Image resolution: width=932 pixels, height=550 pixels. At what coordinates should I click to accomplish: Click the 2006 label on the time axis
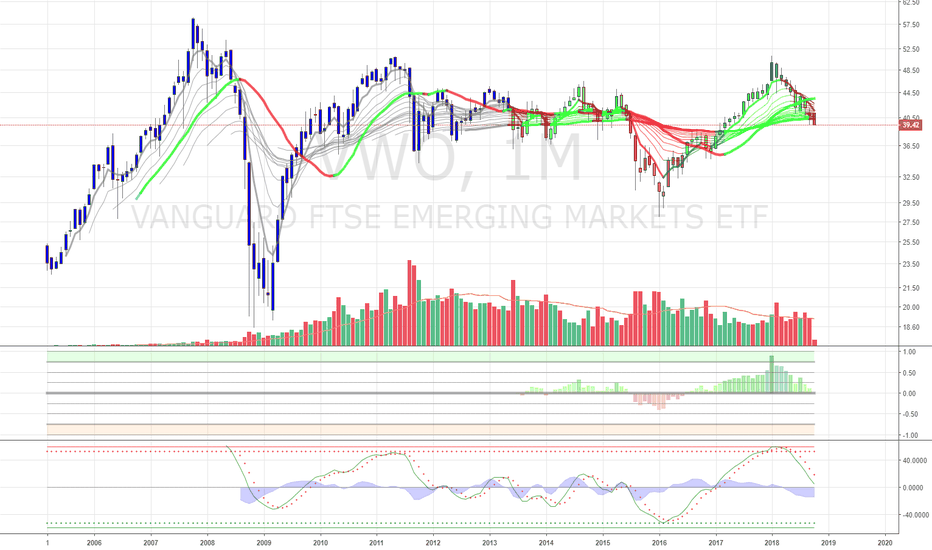point(94,542)
